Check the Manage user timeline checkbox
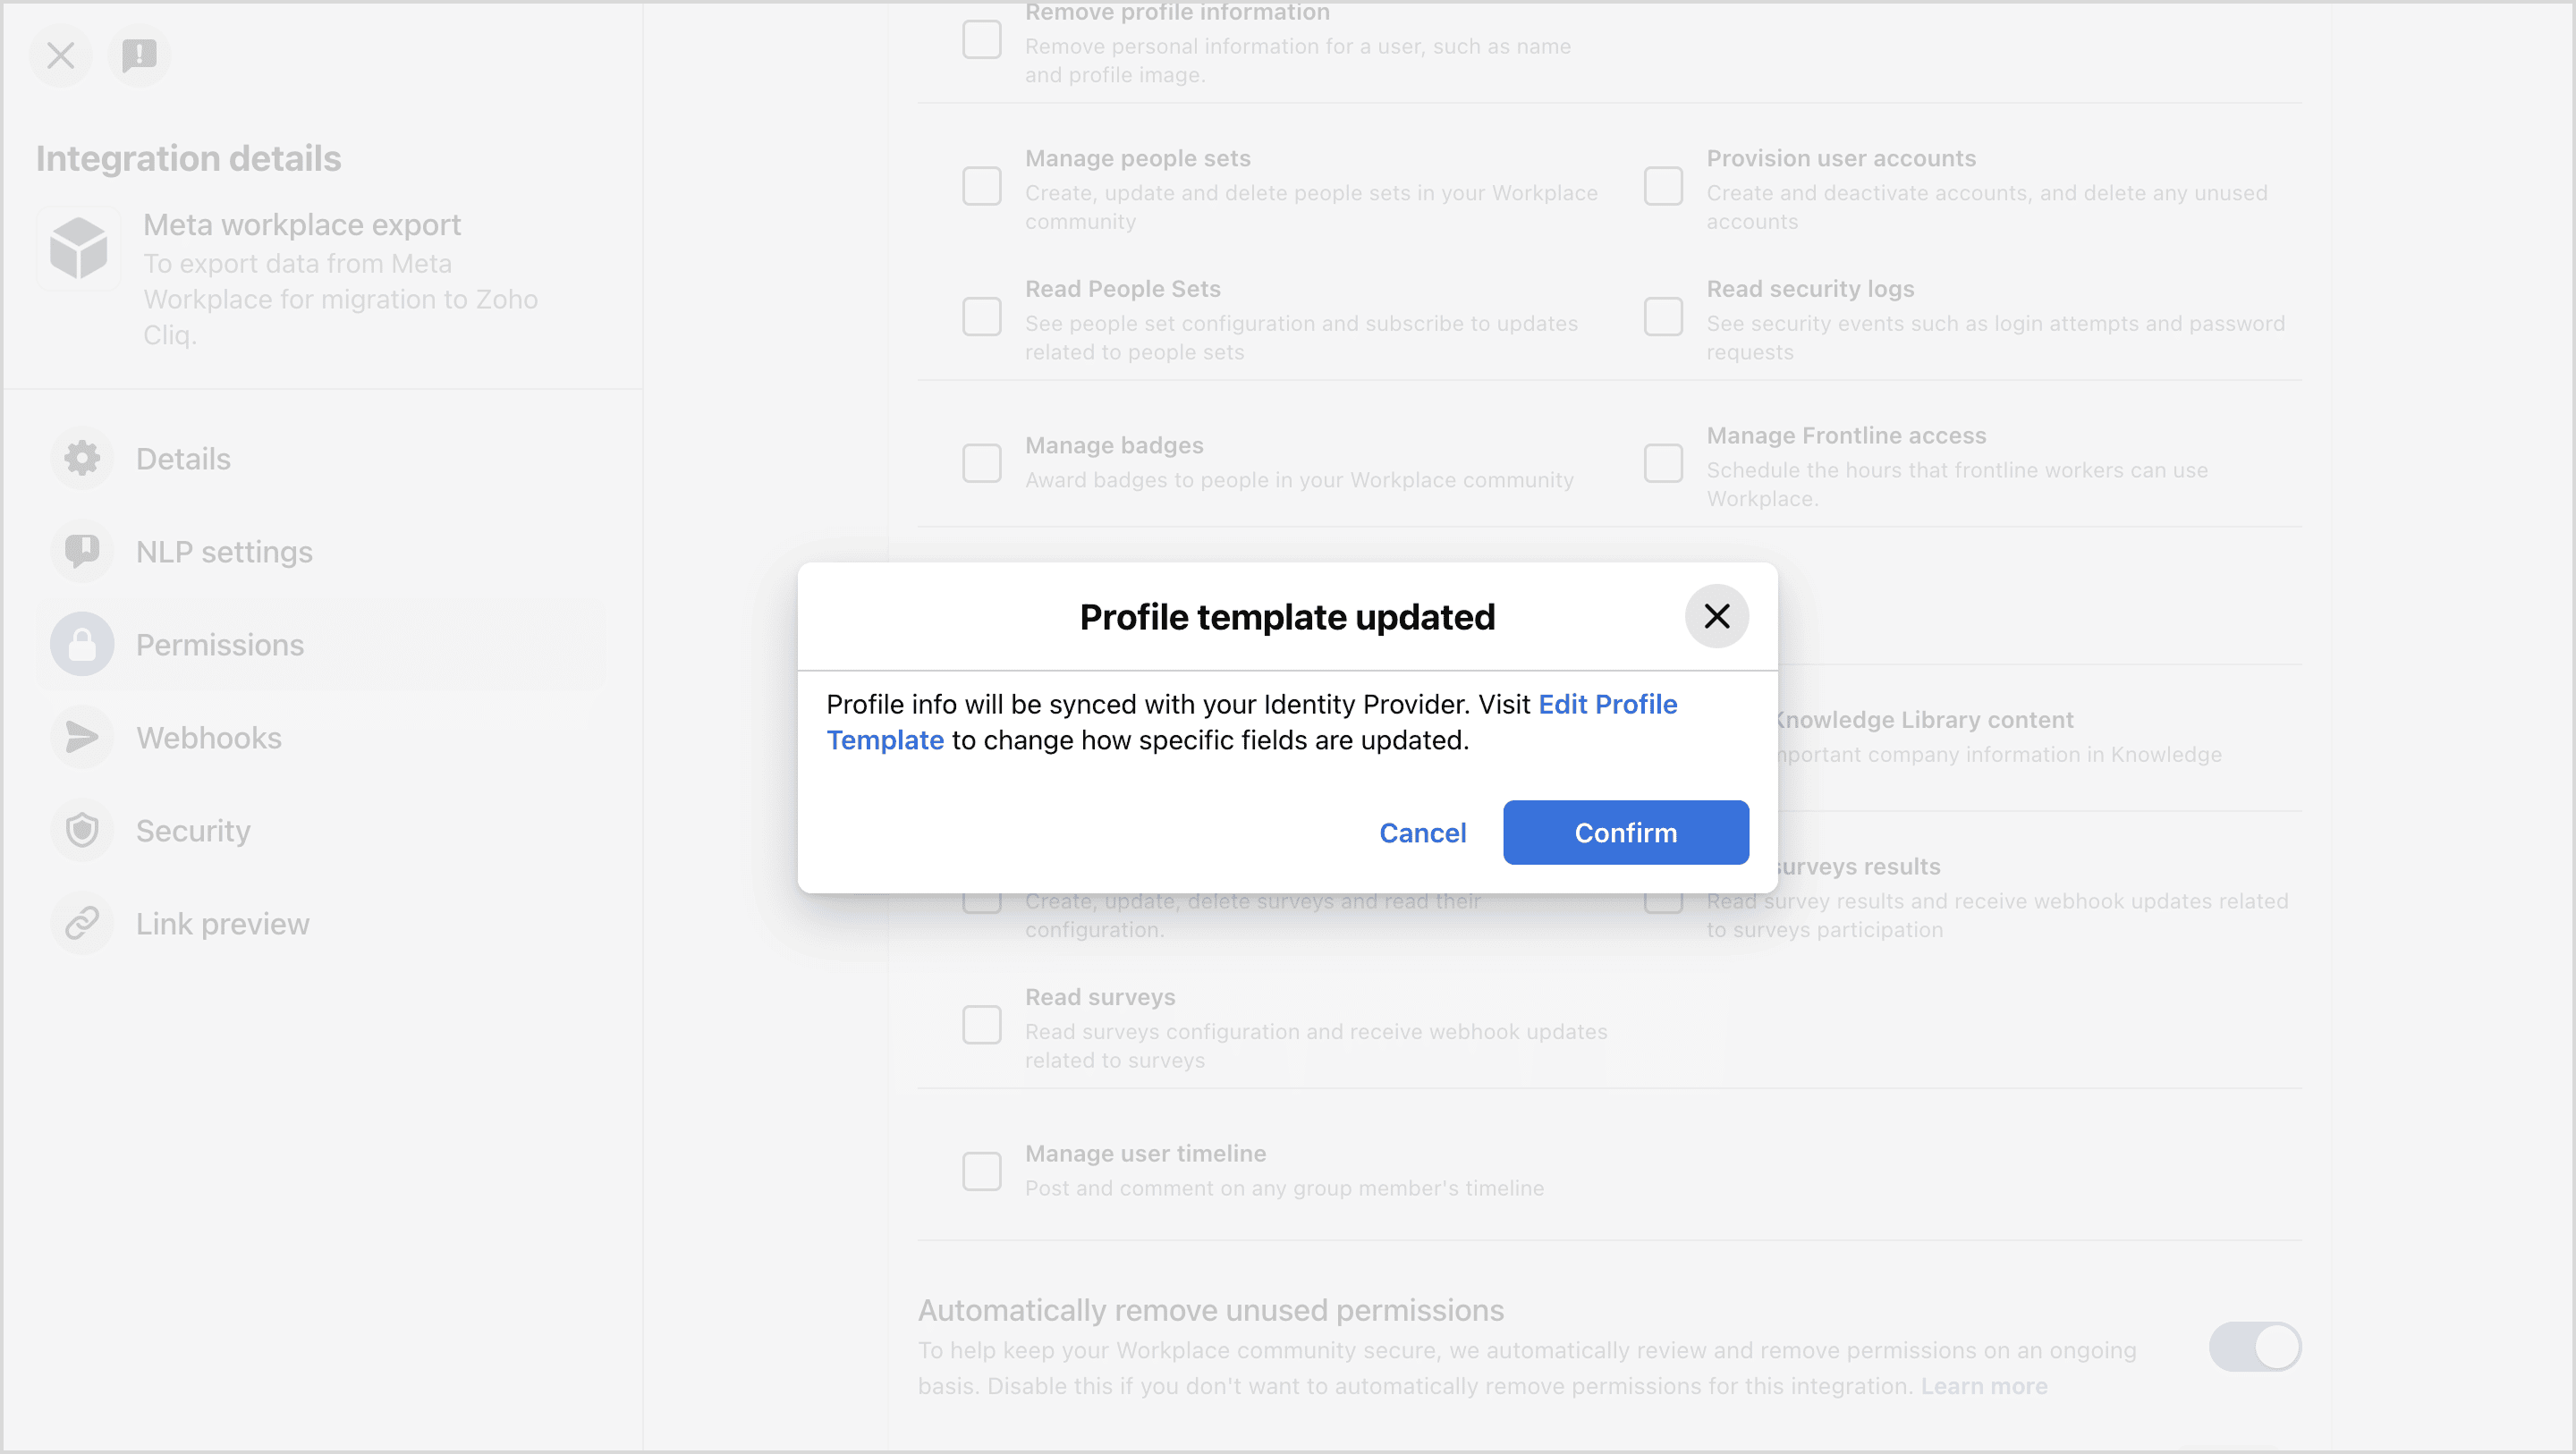 [x=981, y=1171]
